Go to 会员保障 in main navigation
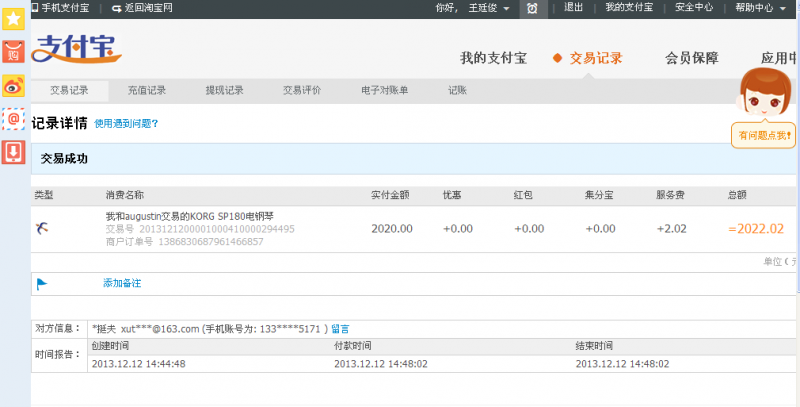Image resolution: width=800 pixels, height=407 pixels. (691, 58)
